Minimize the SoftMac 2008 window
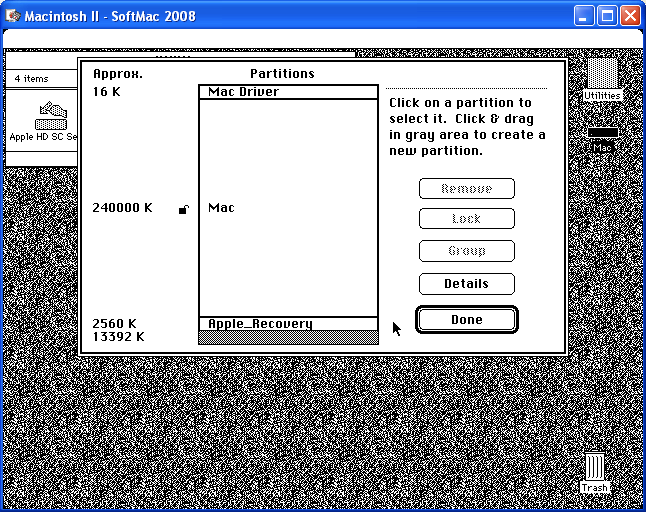 (583, 16)
